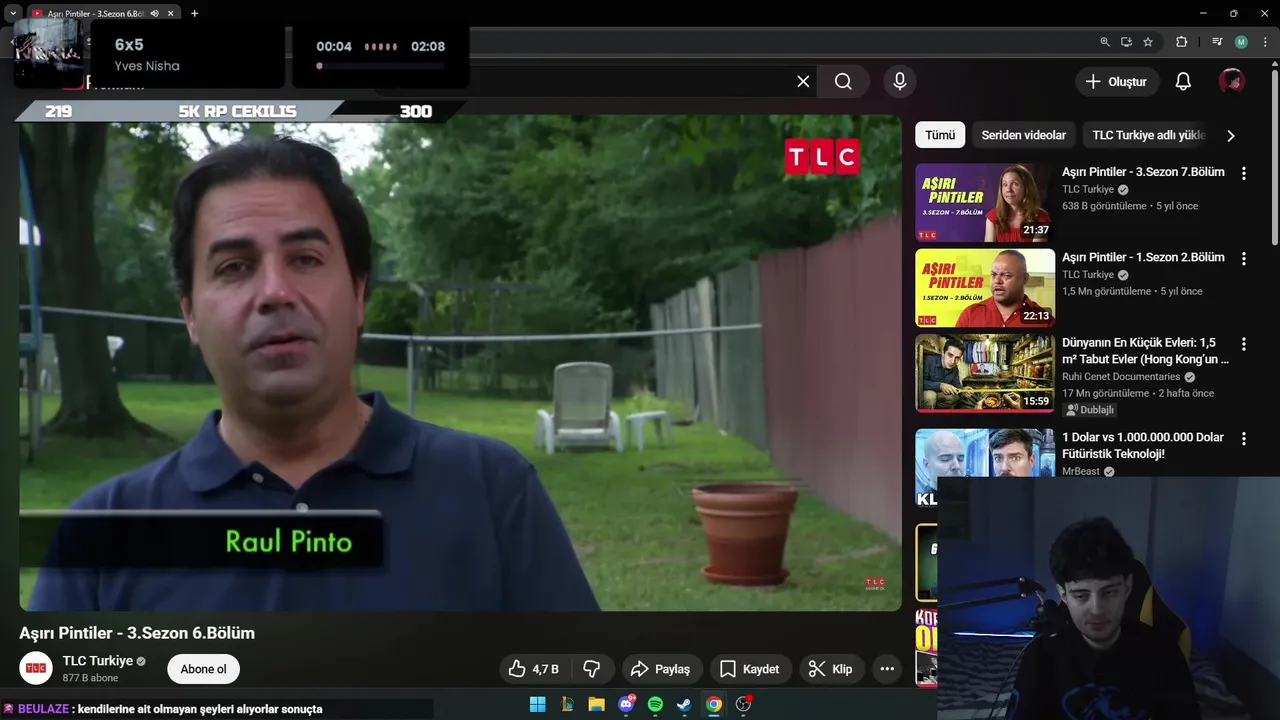Open the 1 Dolar vs 1.000.000.000 Dolar title
The width and height of the screenshot is (1280, 720).
(1143, 445)
